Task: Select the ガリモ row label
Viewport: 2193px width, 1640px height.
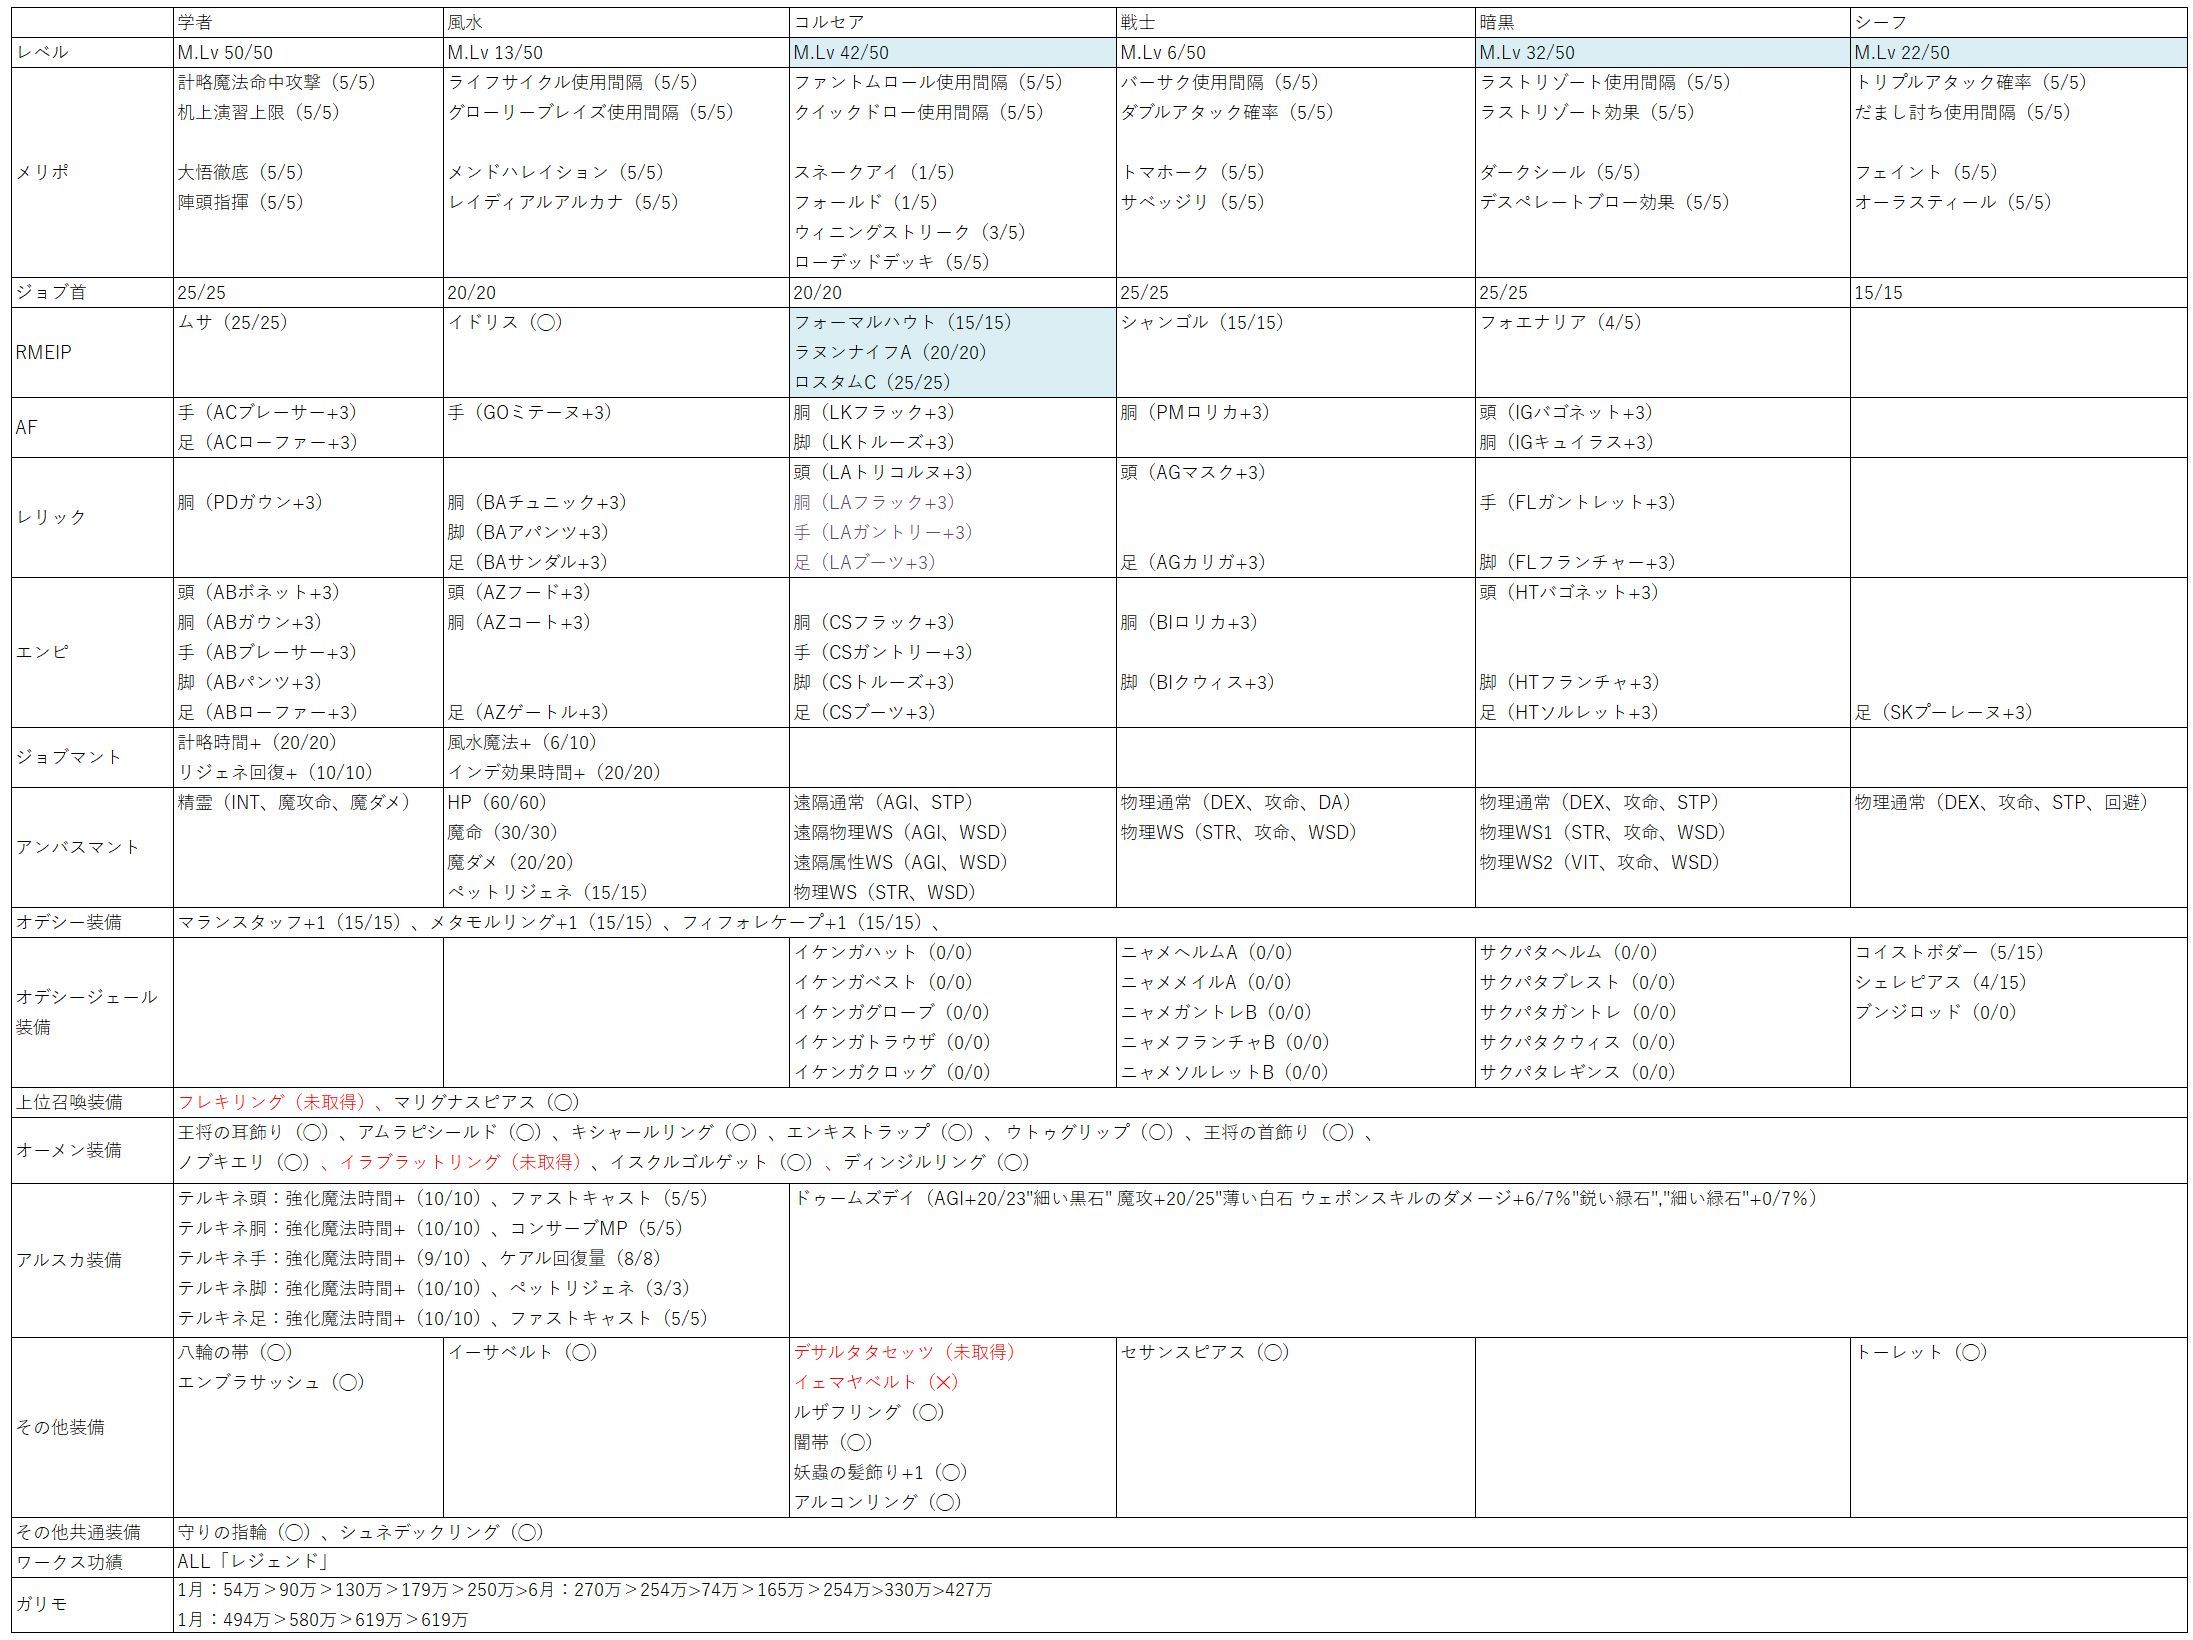Action: coord(42,1604)
